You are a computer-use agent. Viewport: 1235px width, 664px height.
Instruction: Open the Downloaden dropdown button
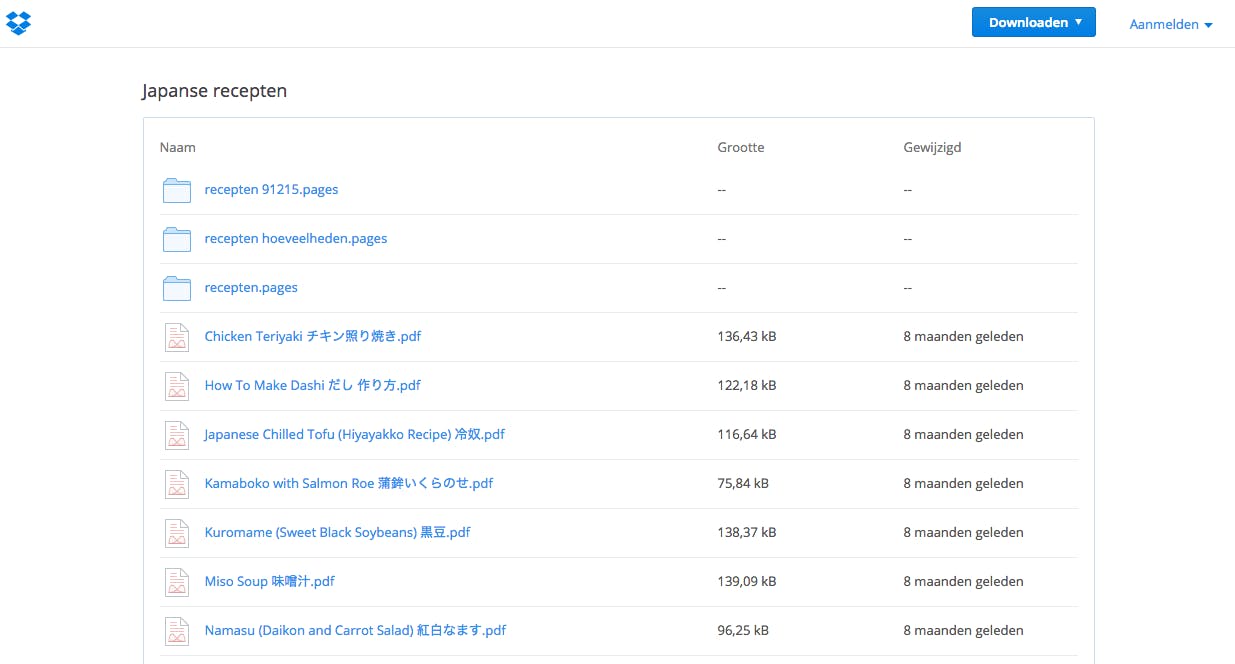(1033, 22)
